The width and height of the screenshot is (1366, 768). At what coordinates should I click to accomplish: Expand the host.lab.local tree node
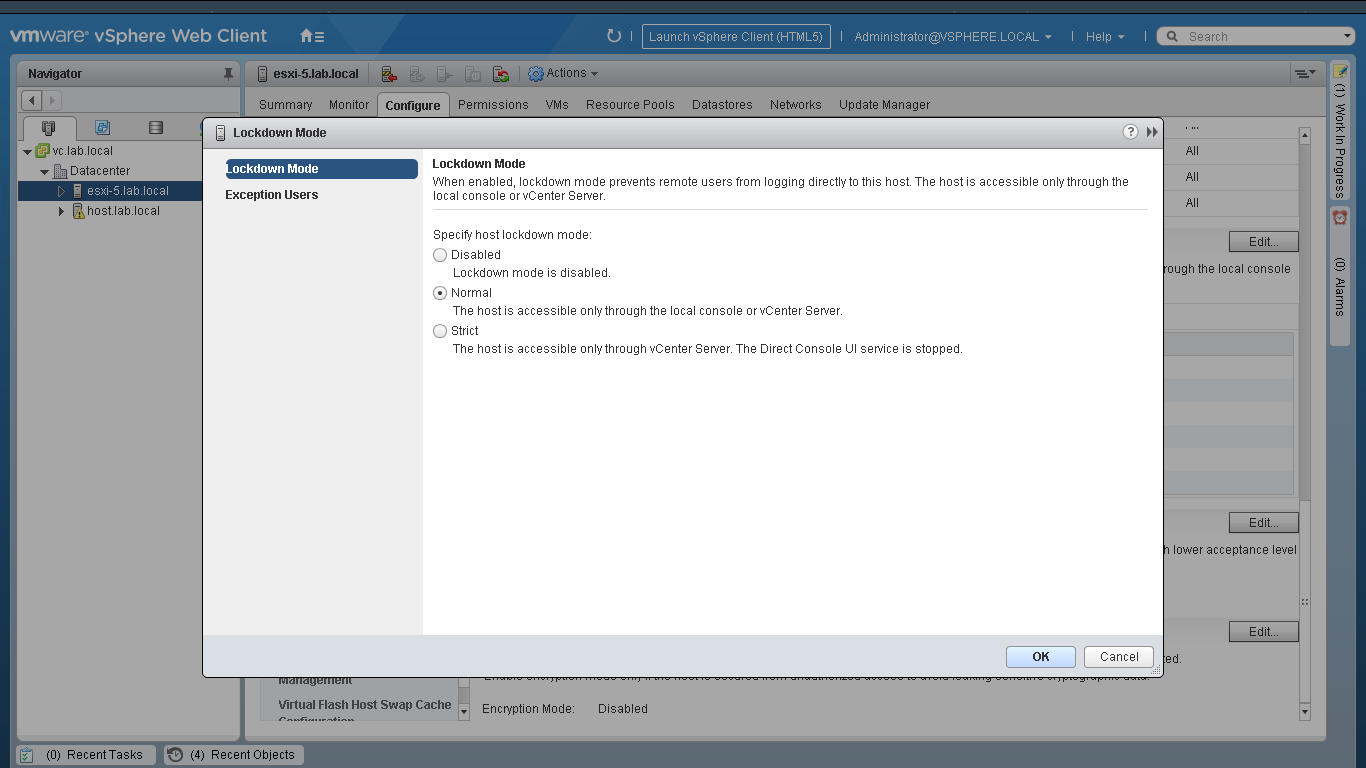tap(61, 211)
